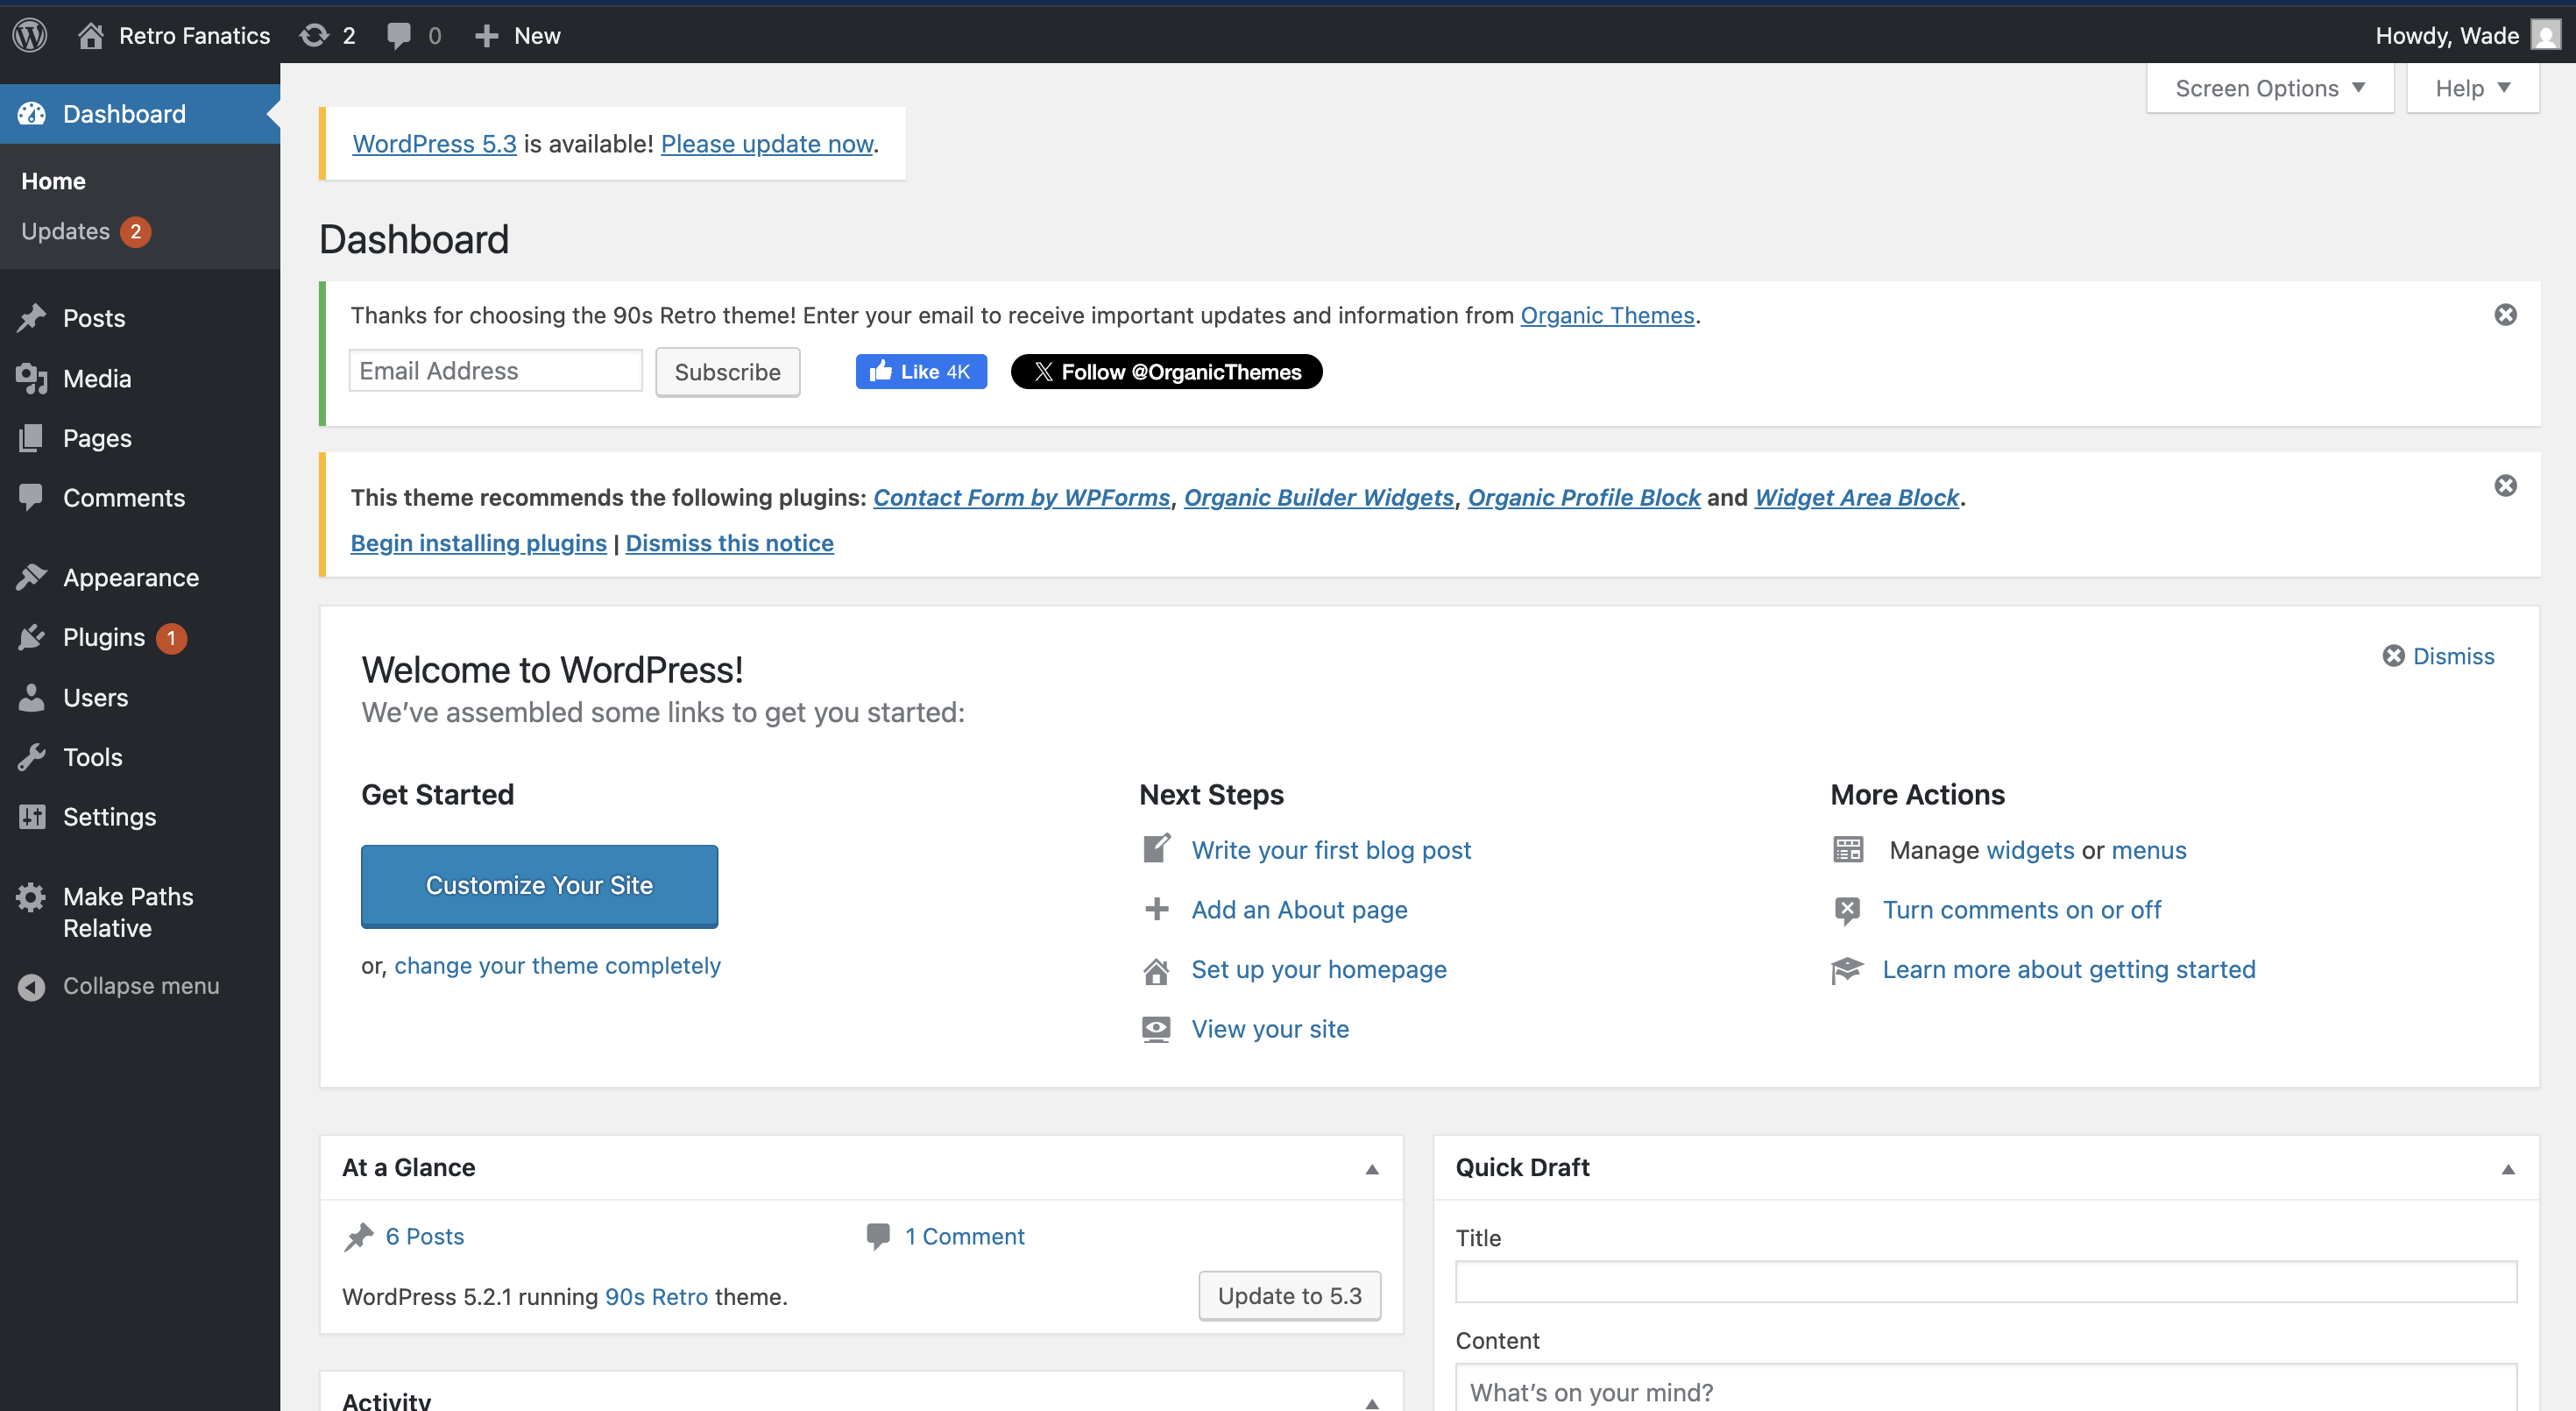Open the Help dropdown tab
This screenshot has height=1411, width=2576.
(2472, 89)
